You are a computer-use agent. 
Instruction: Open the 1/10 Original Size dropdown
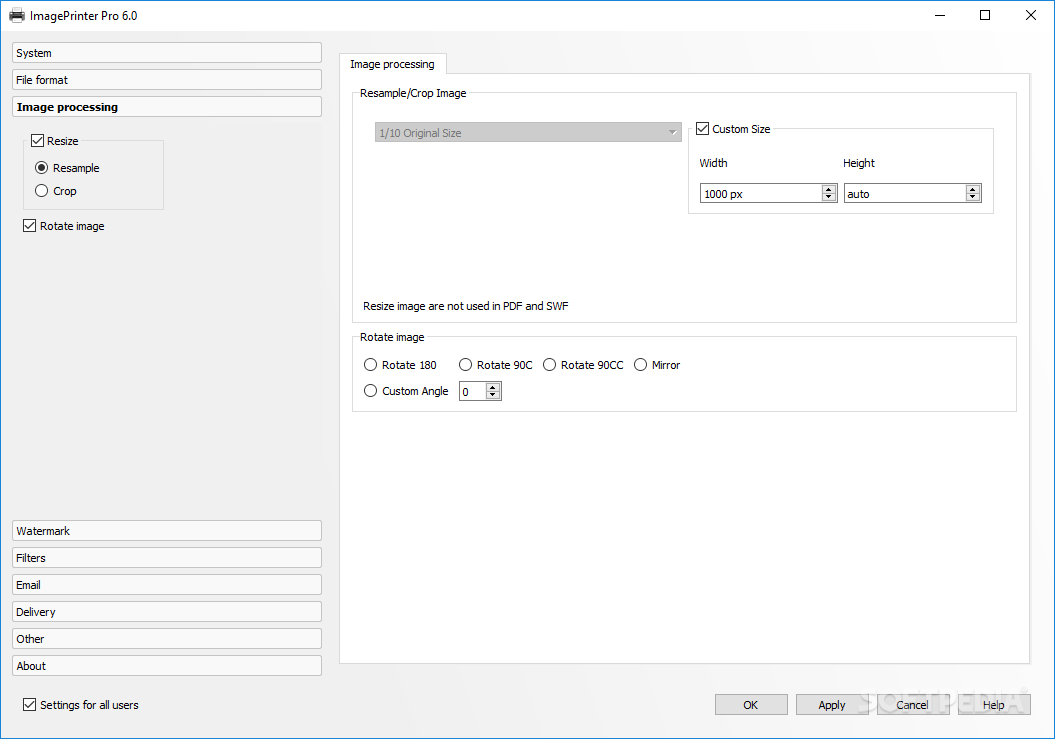tap(528, 133)
